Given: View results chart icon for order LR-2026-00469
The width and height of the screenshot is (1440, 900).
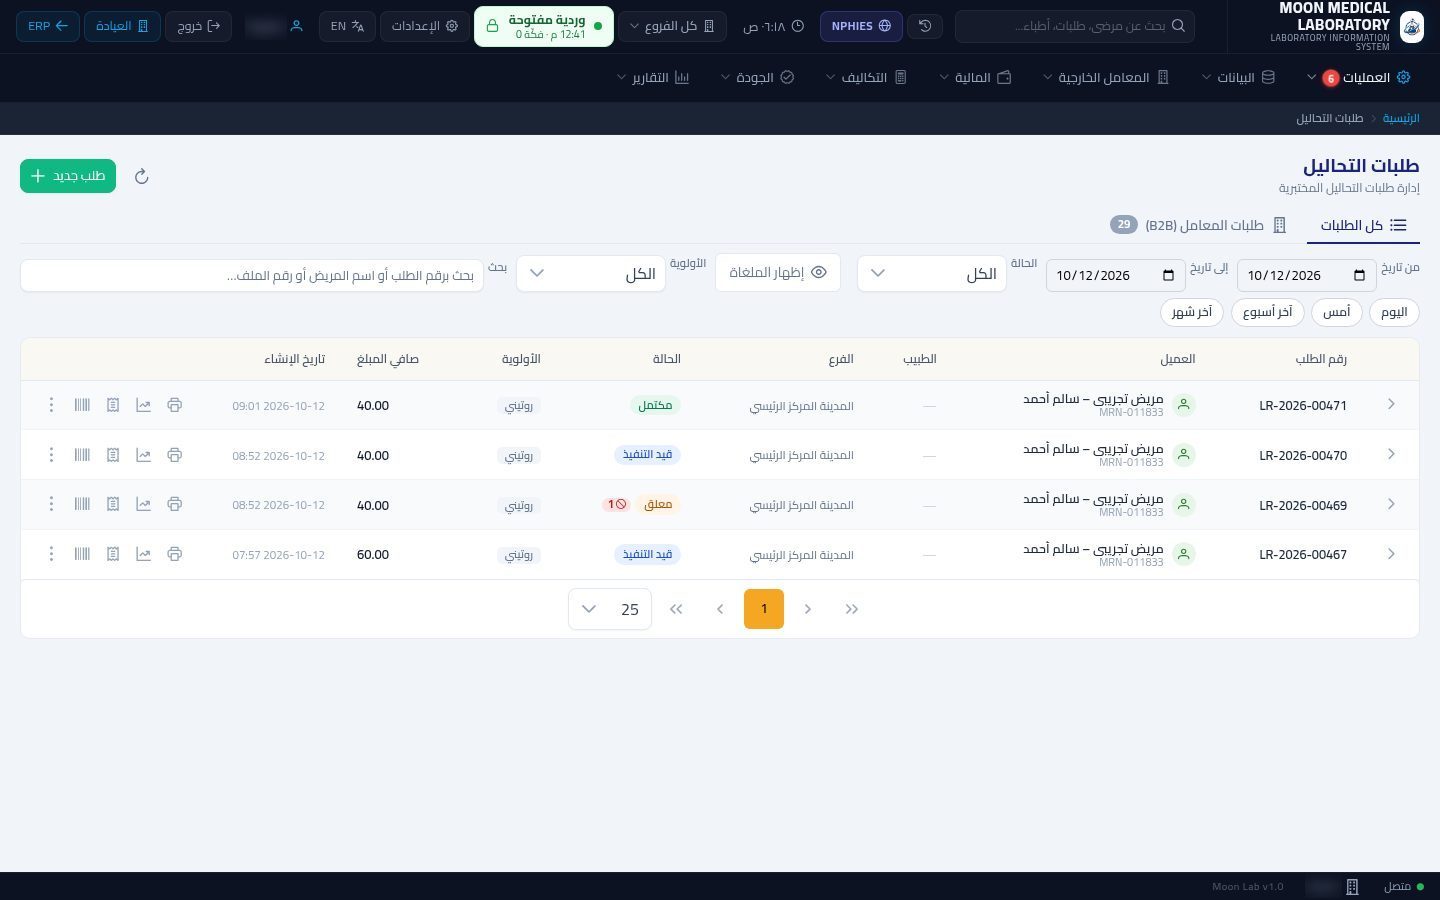Looking at the screenshot, I should coord(143,505).
